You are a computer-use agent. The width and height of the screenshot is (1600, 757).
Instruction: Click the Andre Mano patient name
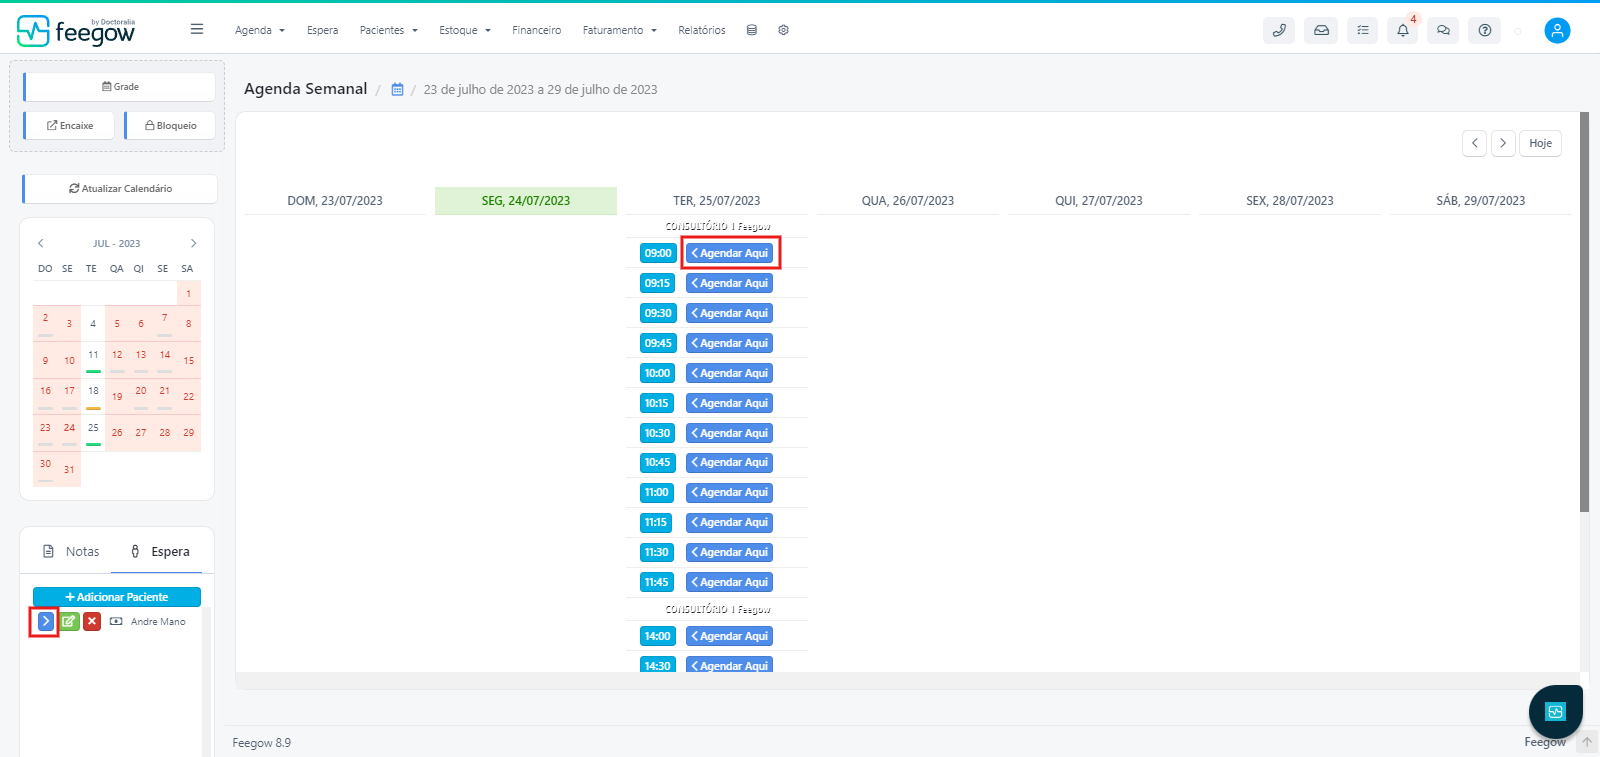pyautogui.click(x=158, y=621)
